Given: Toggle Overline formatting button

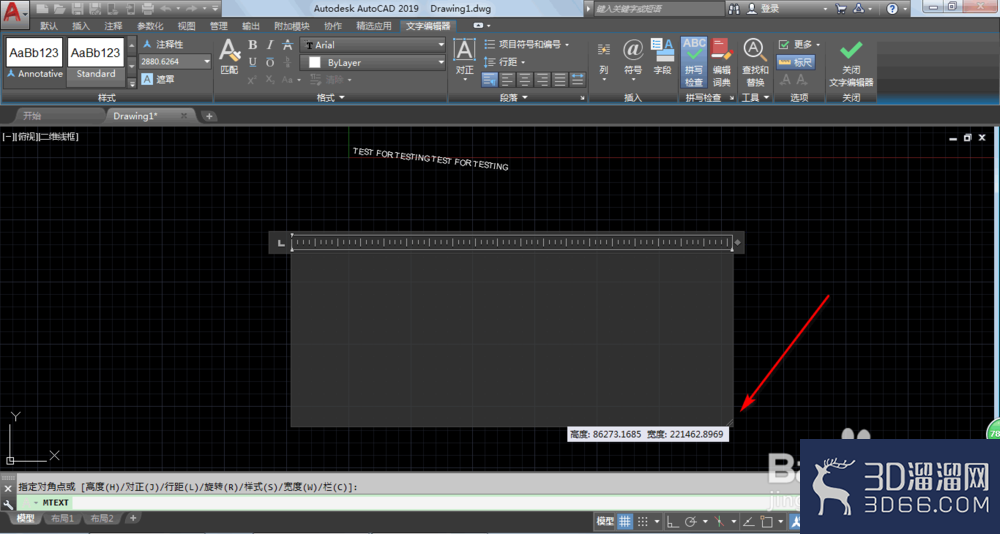Looking at the screenshot, I should [x=270, y=62].
